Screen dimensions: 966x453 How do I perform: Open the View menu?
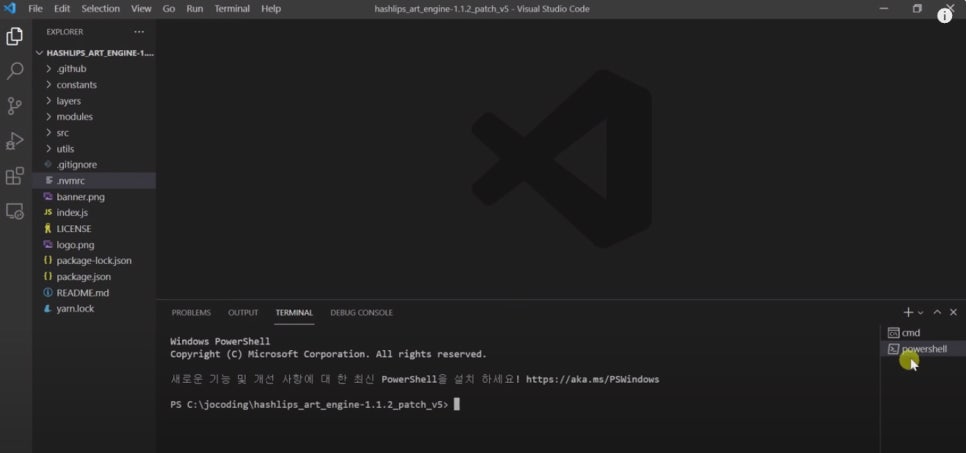[x=141, y=9]
